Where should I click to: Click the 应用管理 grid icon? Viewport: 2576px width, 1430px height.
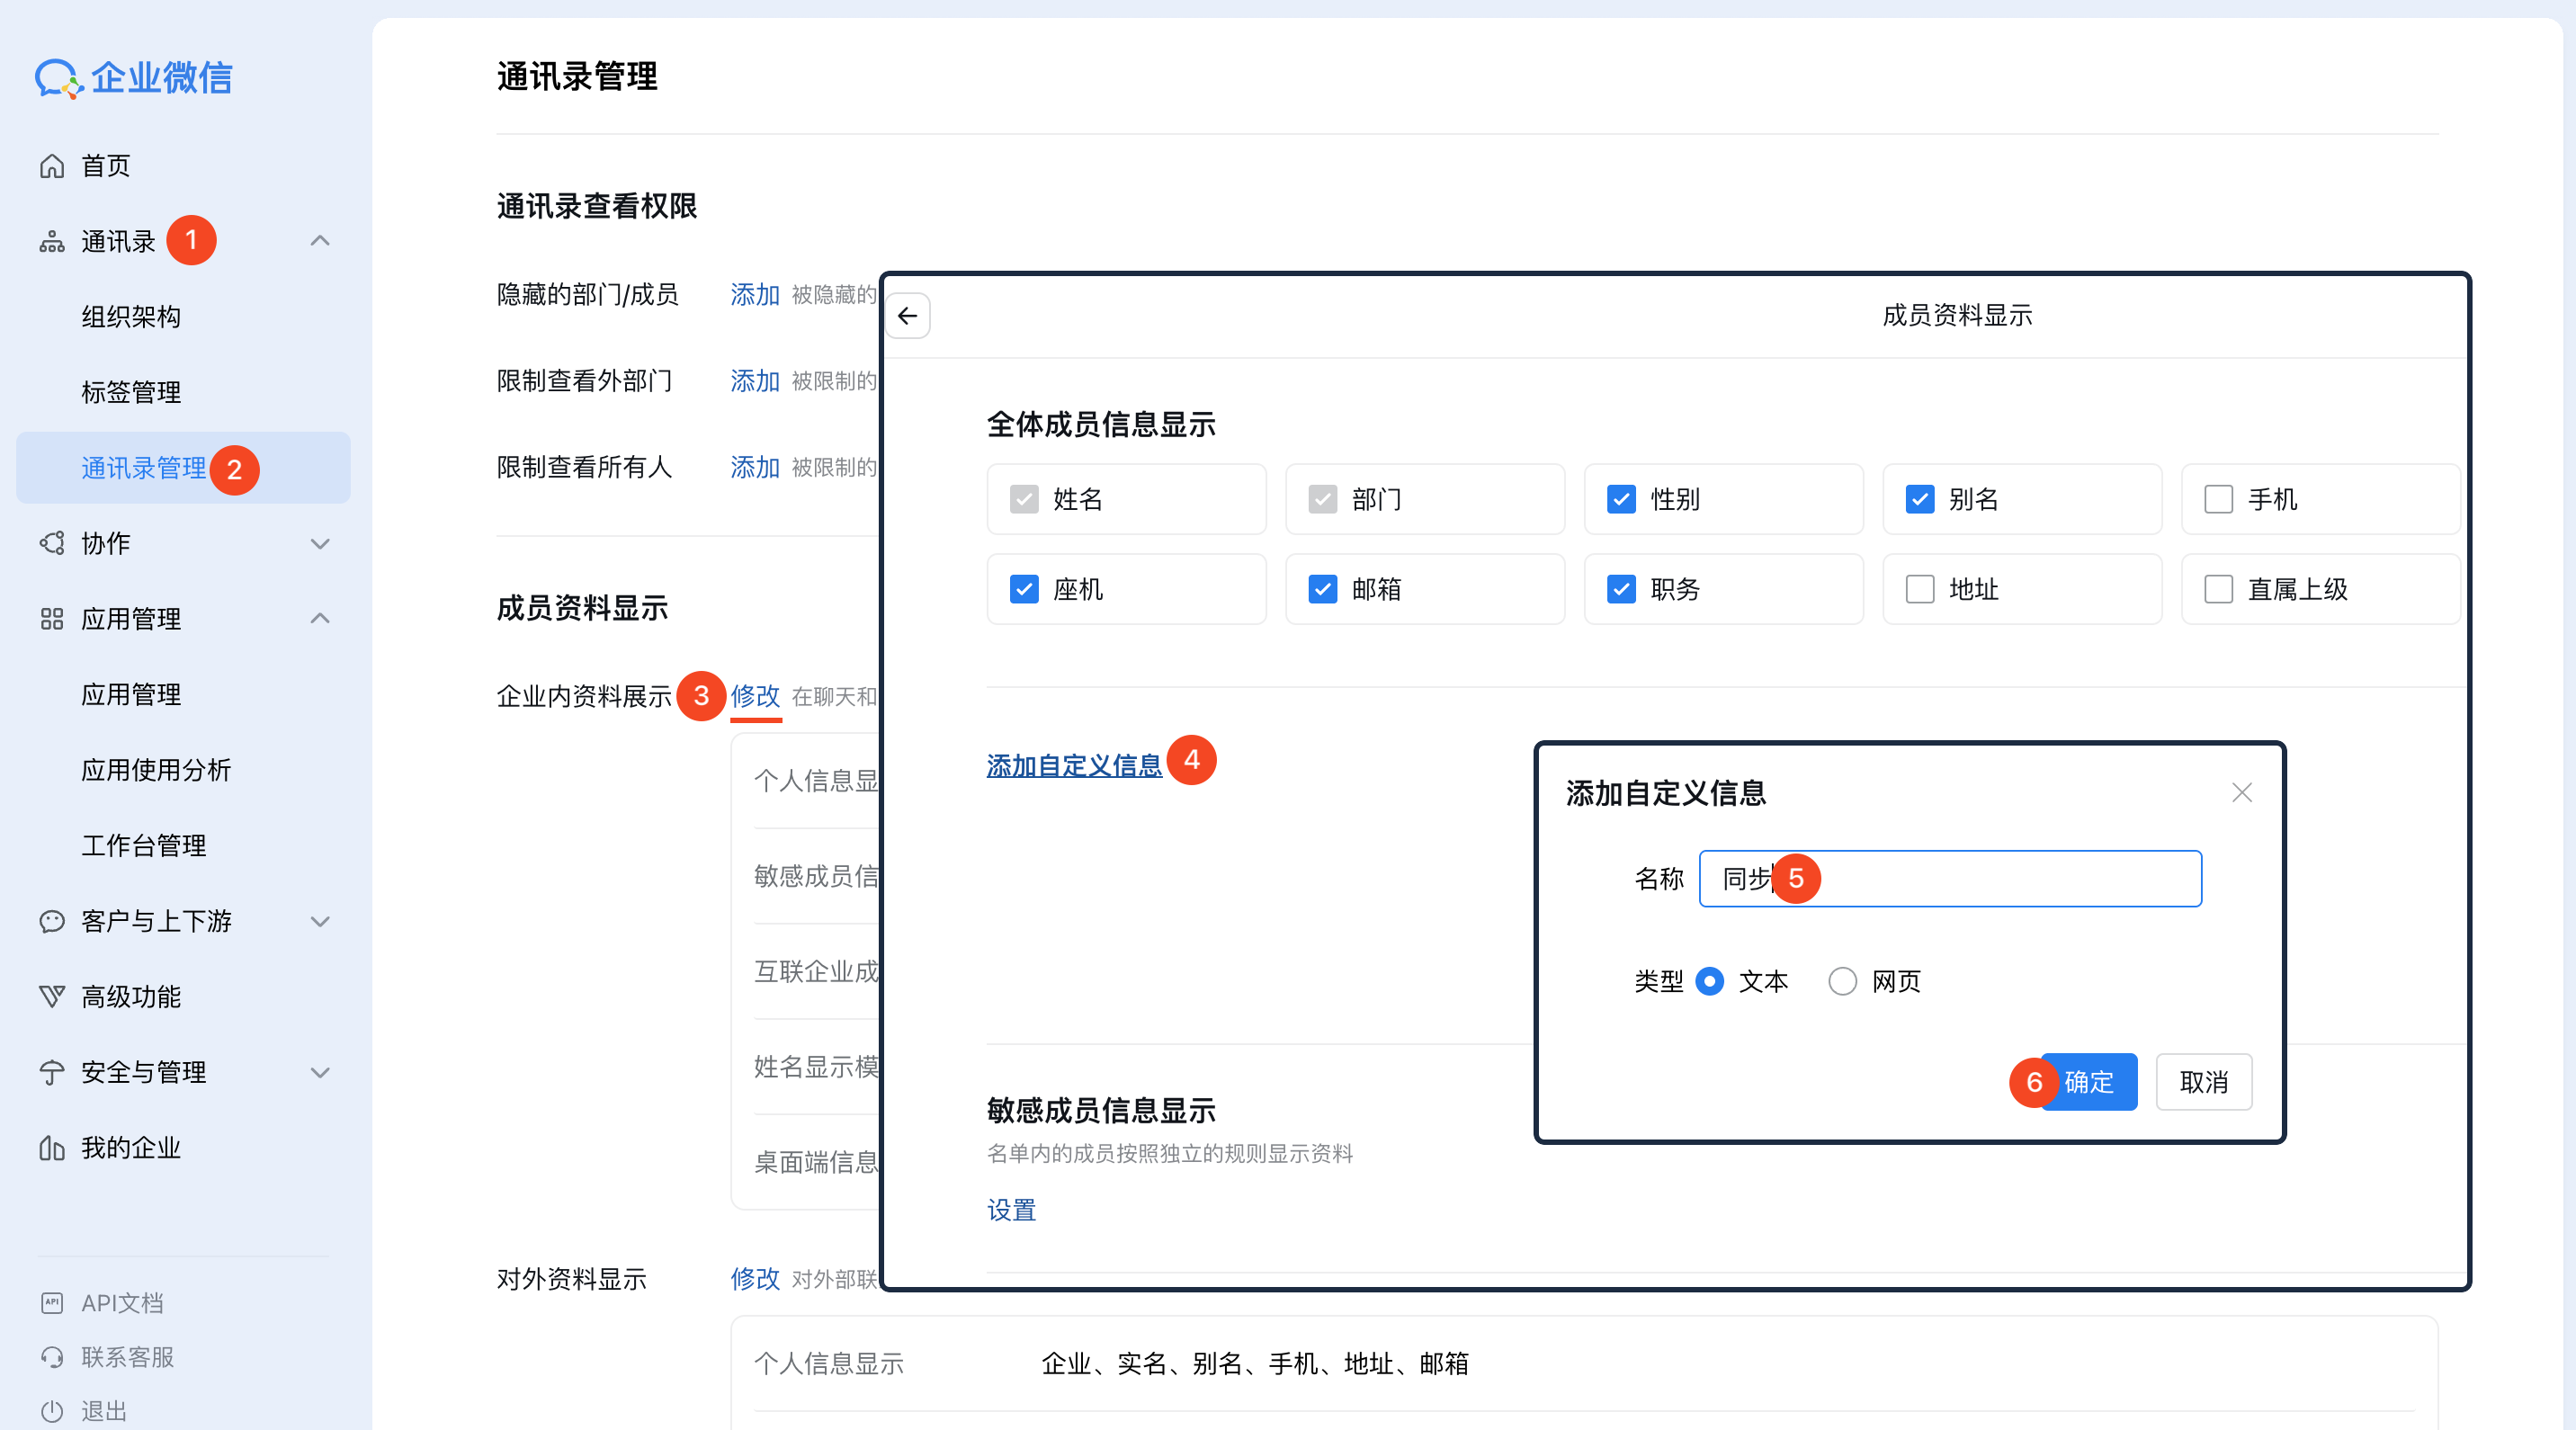pyautogui.click(x=52, y=619)
